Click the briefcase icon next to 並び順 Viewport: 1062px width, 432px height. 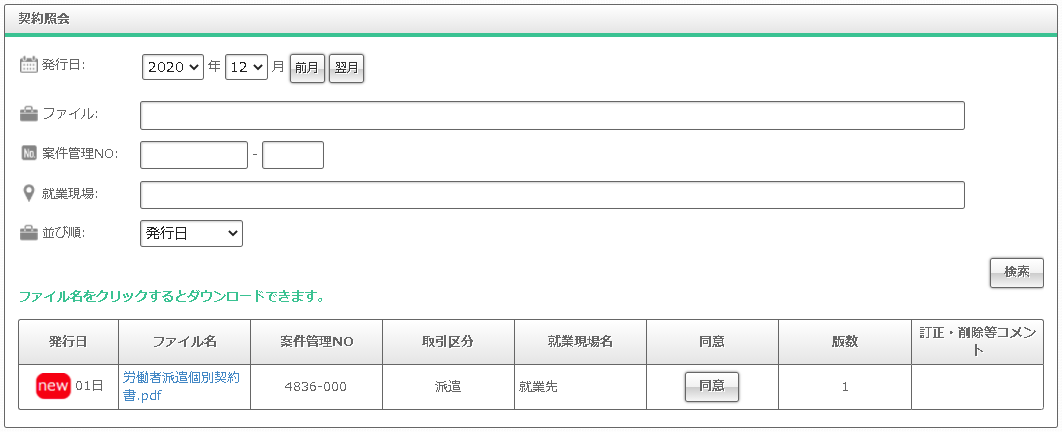coord(28,233)
